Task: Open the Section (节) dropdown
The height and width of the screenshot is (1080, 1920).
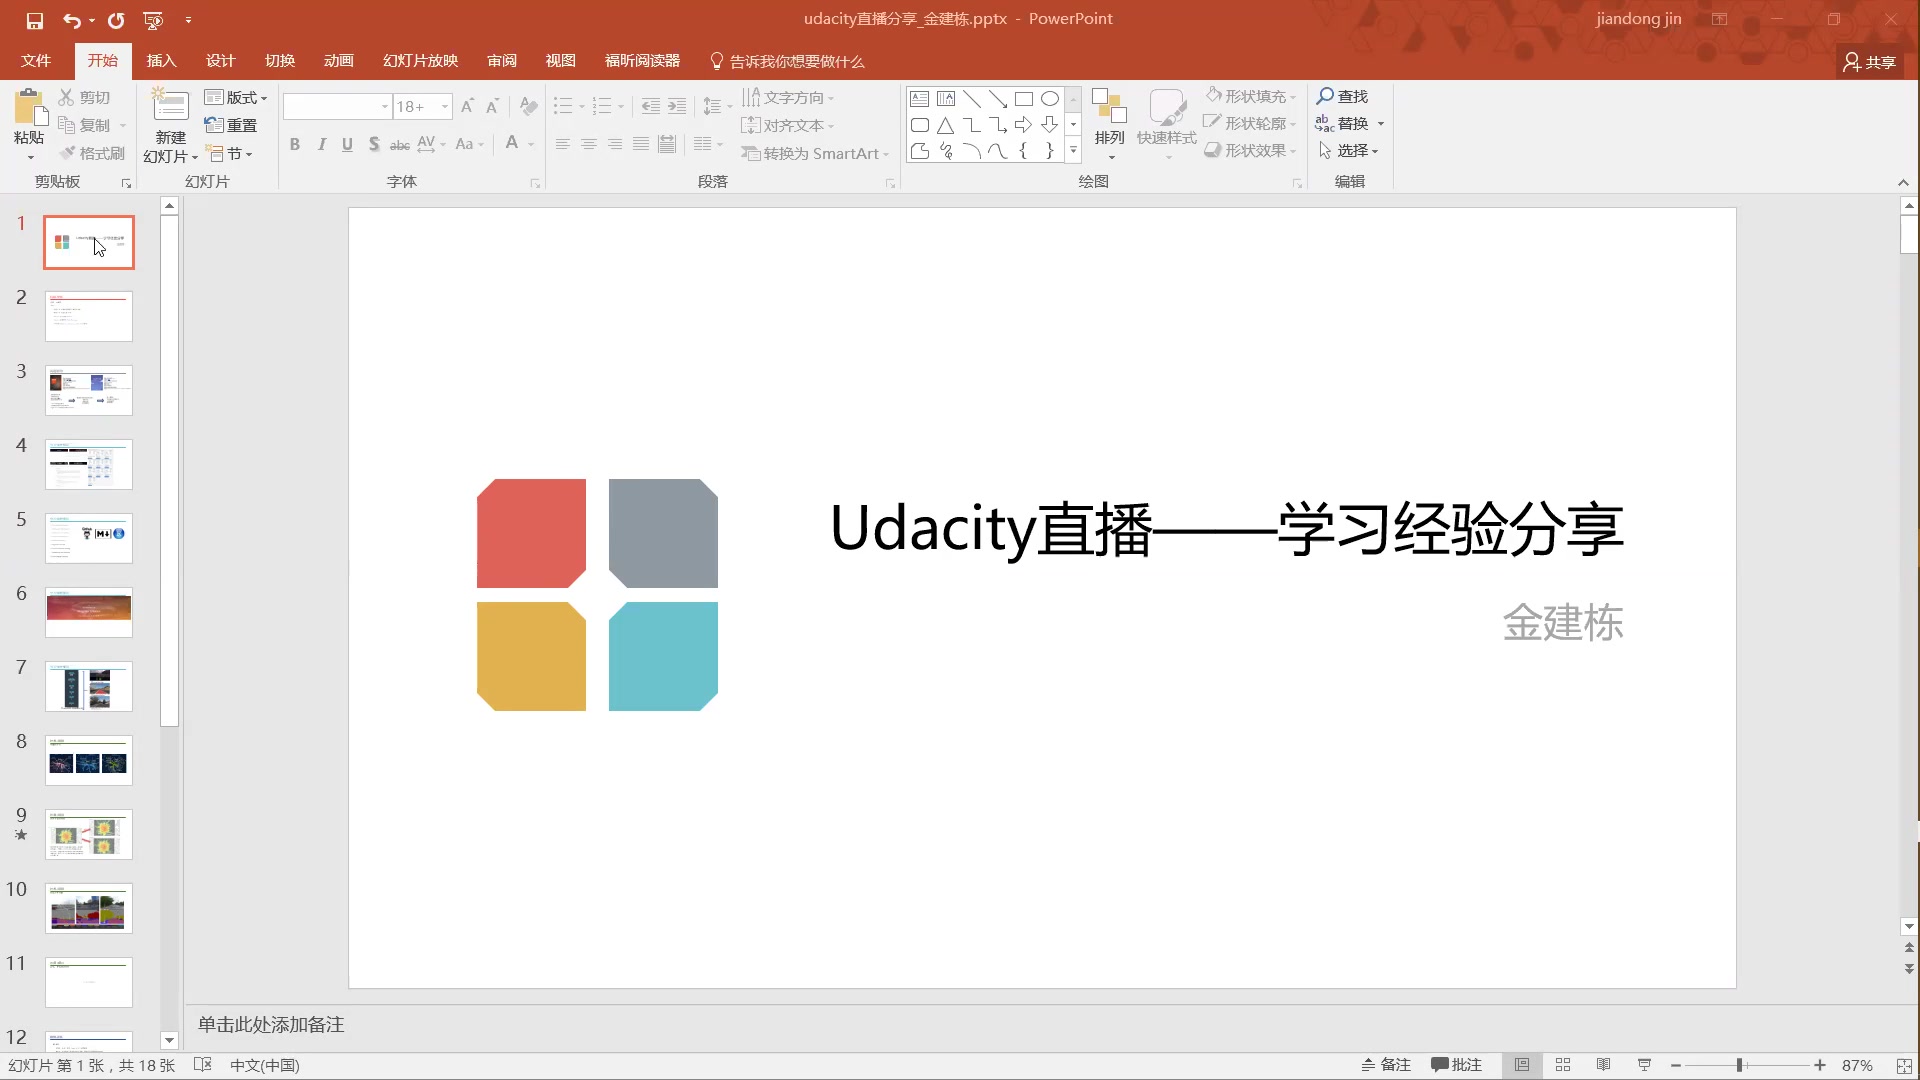Action: coord(230,153)
